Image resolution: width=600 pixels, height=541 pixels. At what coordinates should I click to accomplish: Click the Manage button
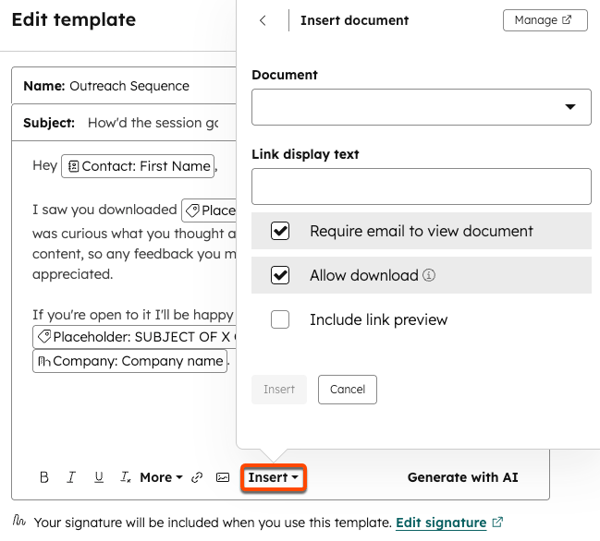pos(544,20)
